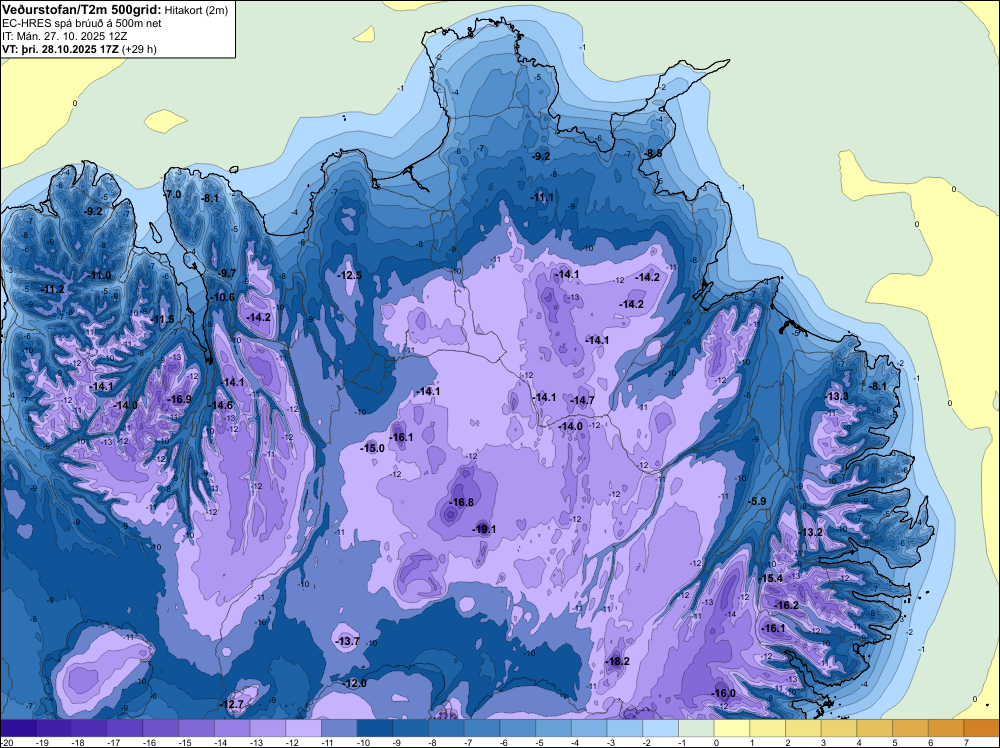This screenshot has width=1000, height=748.
Task: Click the -11.0 temperature label
Action: click(99, 275)
